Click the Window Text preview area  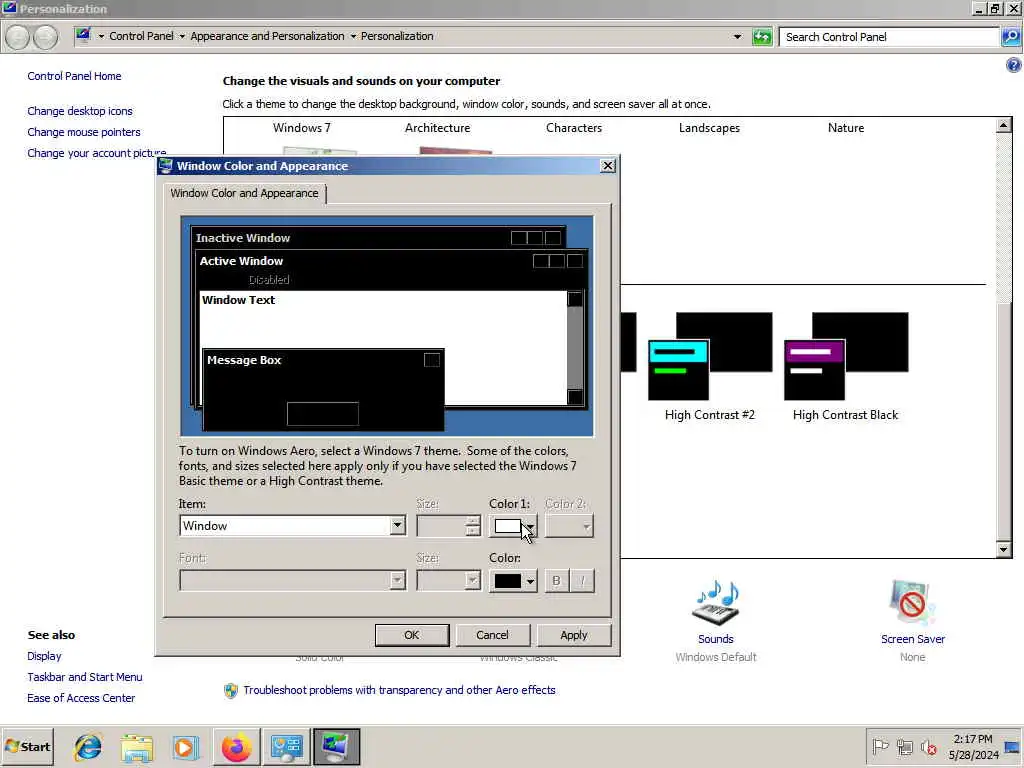tap(383, 320)
